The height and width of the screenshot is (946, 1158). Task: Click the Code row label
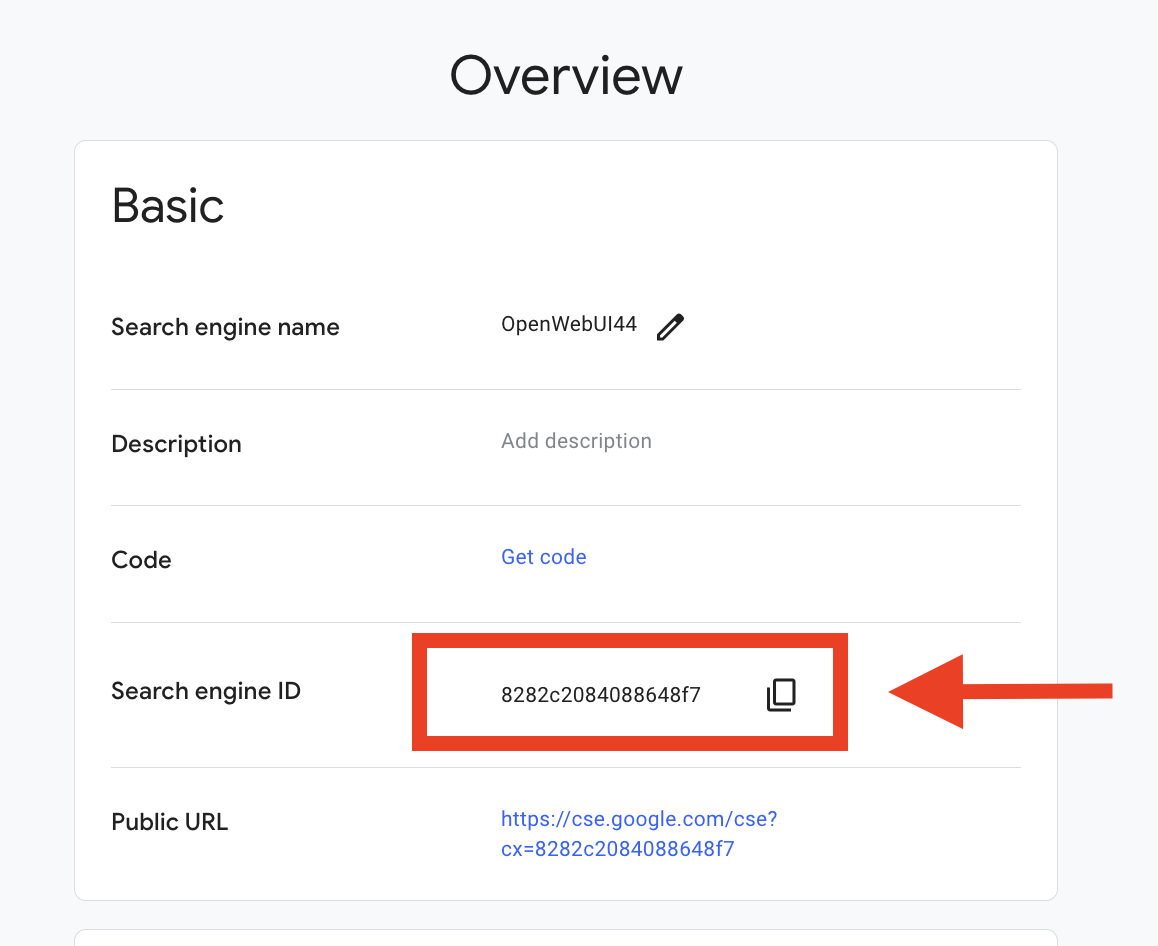click(141, 560)
